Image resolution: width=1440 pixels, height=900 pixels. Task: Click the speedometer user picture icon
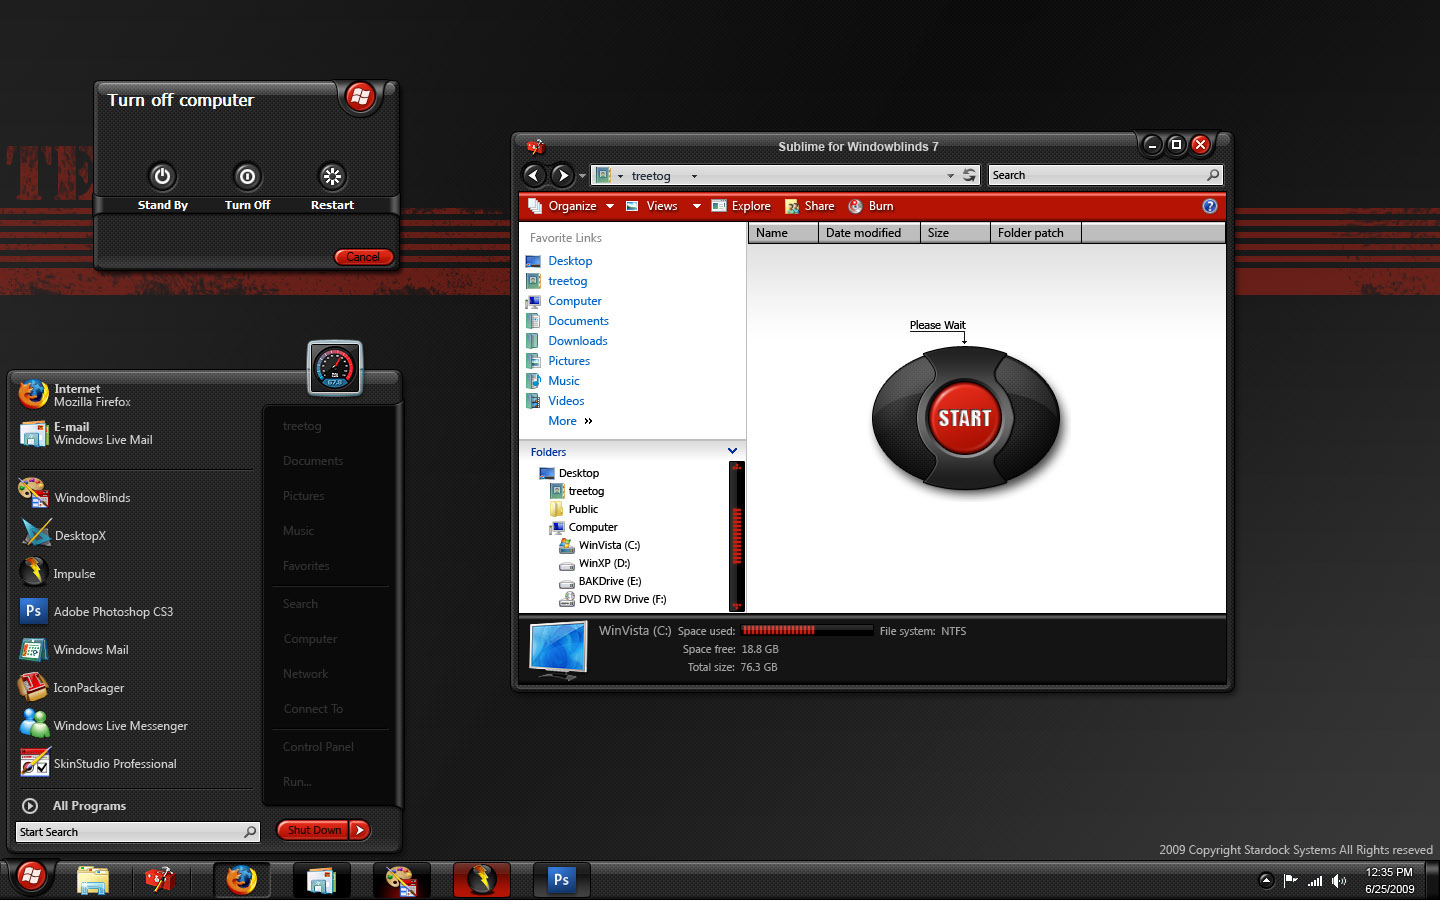click(x=335, y=368)
